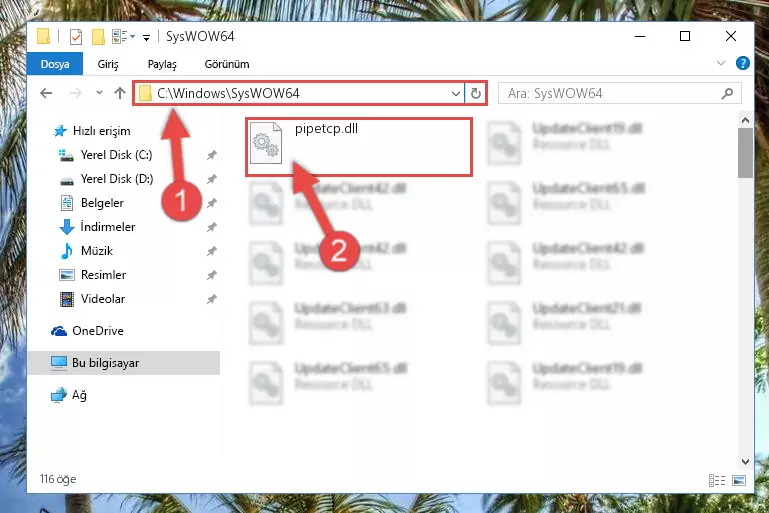Click the Properties checkmark icon in title bar

(76, 37)
